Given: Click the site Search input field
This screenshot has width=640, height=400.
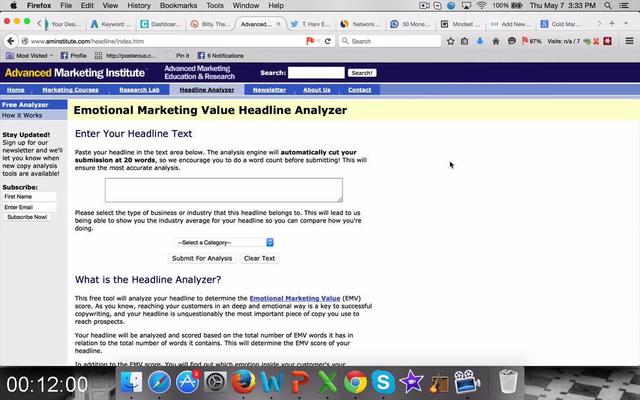Looking at the screenshot, I should tap(316, 73).
